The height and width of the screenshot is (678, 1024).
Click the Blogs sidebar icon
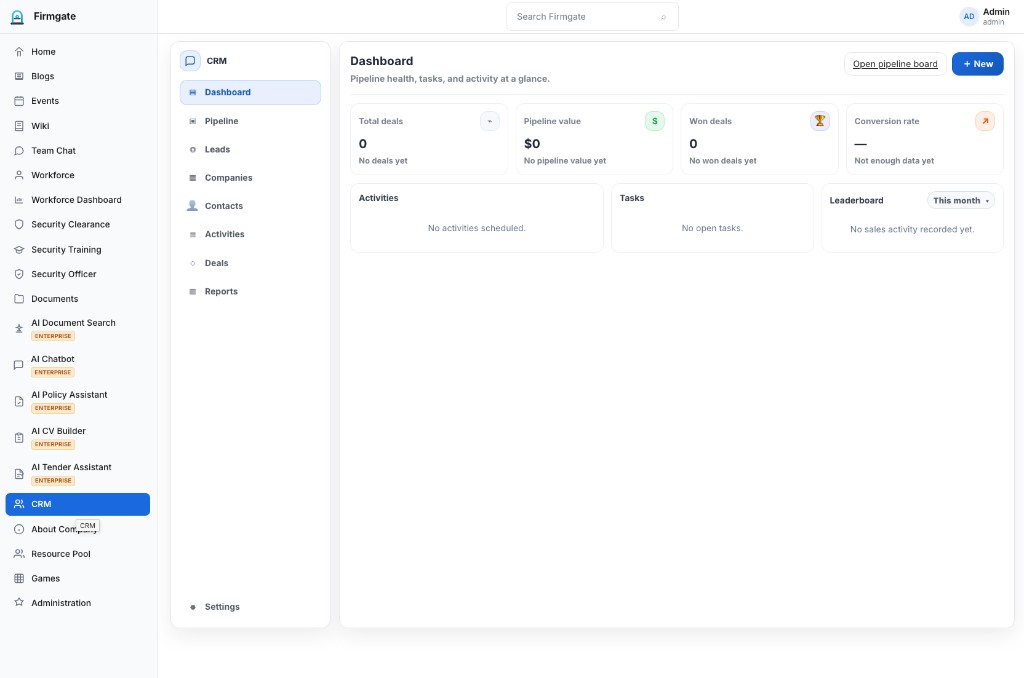tap(19, 76)
